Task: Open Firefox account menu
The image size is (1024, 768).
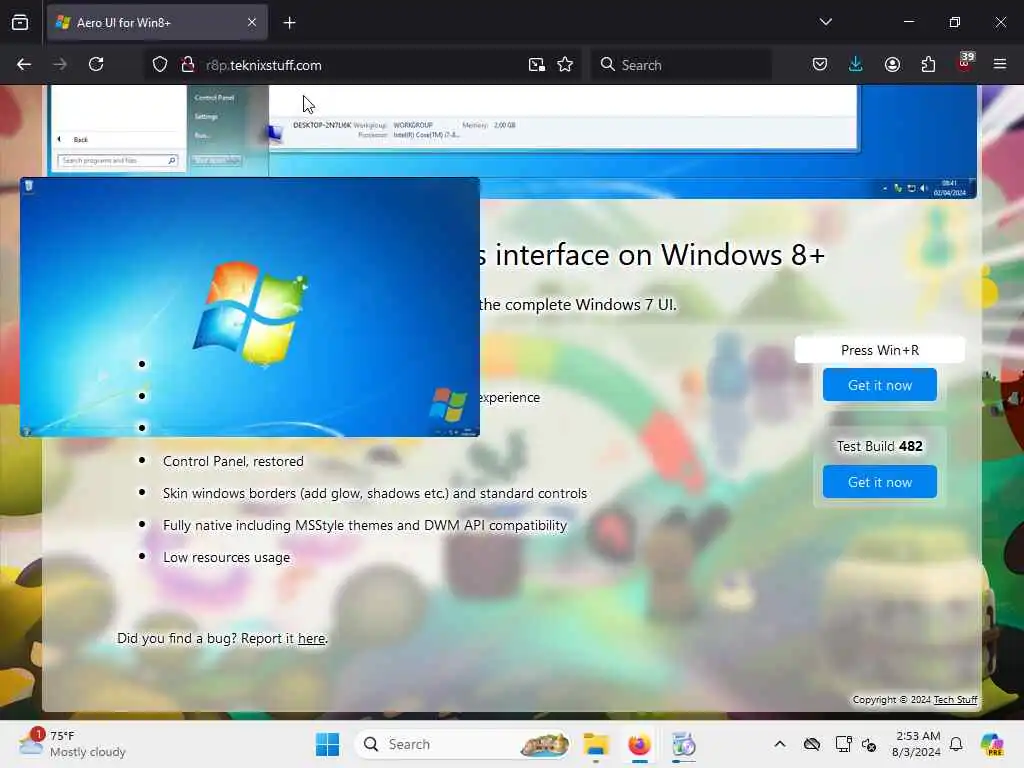Action: (892, 65)
